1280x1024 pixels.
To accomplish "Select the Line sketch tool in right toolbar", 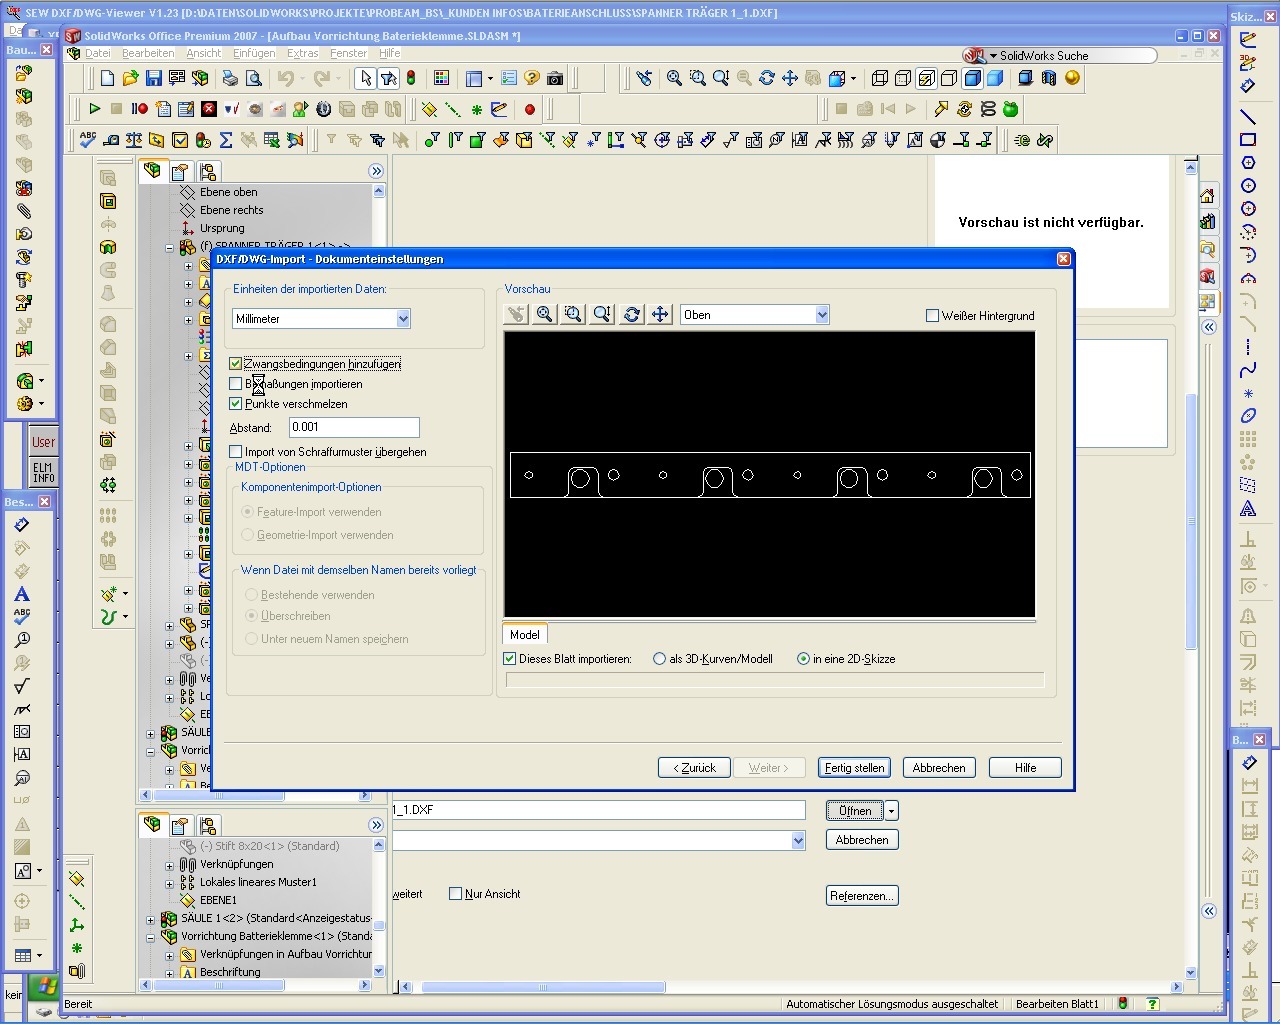I will pos(1248,117).
